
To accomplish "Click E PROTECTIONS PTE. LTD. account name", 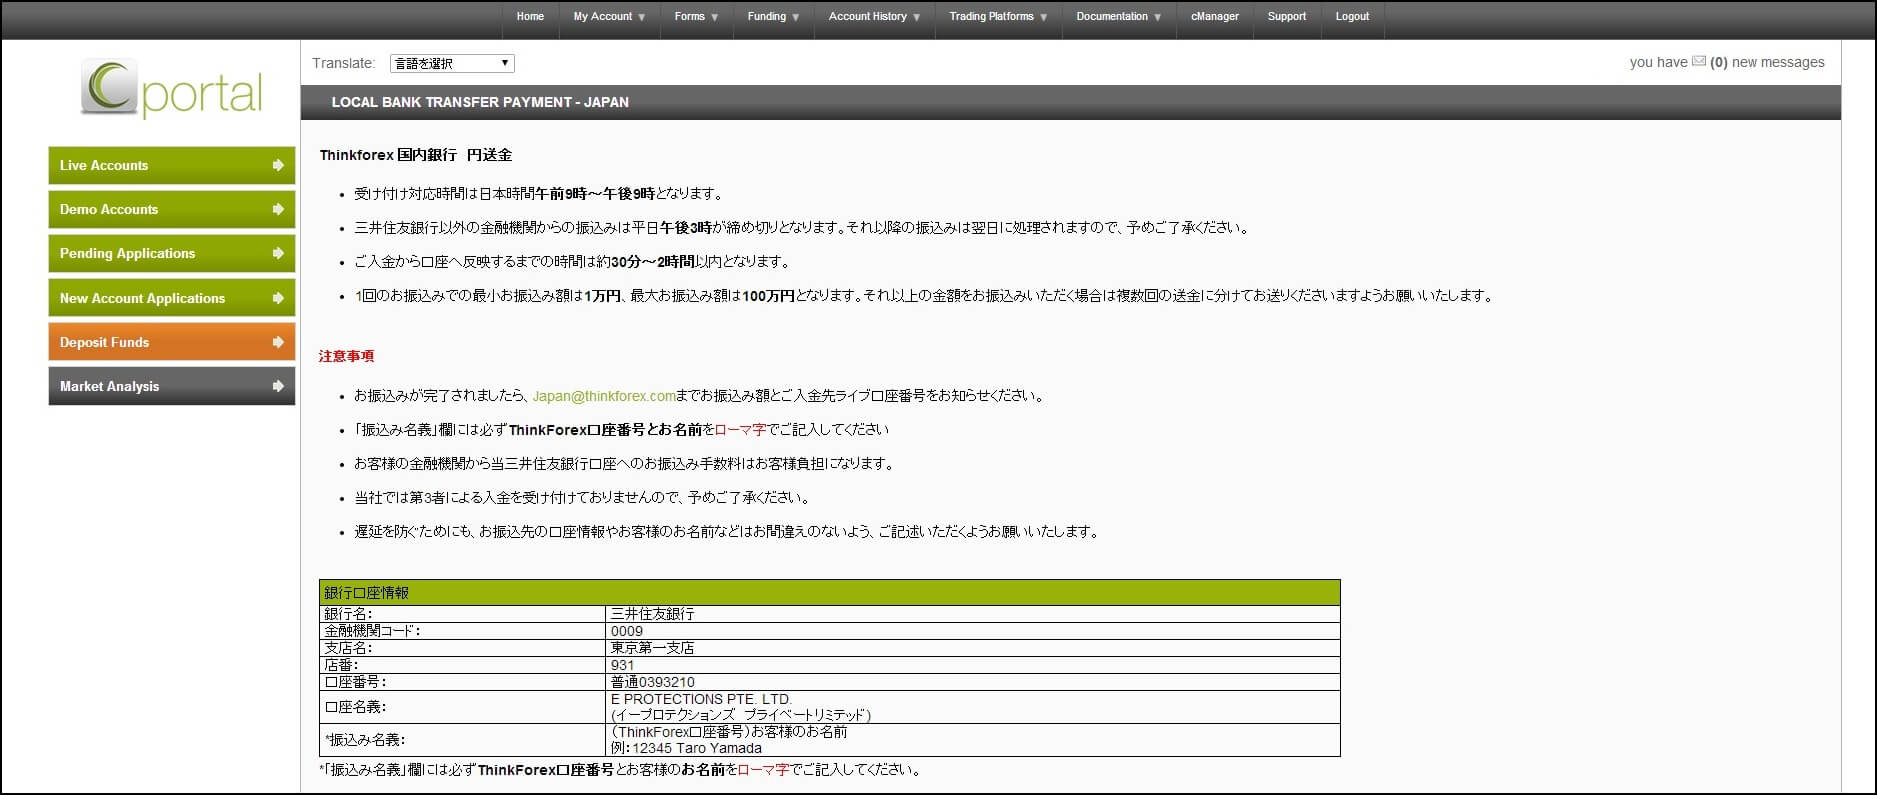I will click(x=701, y=699).
